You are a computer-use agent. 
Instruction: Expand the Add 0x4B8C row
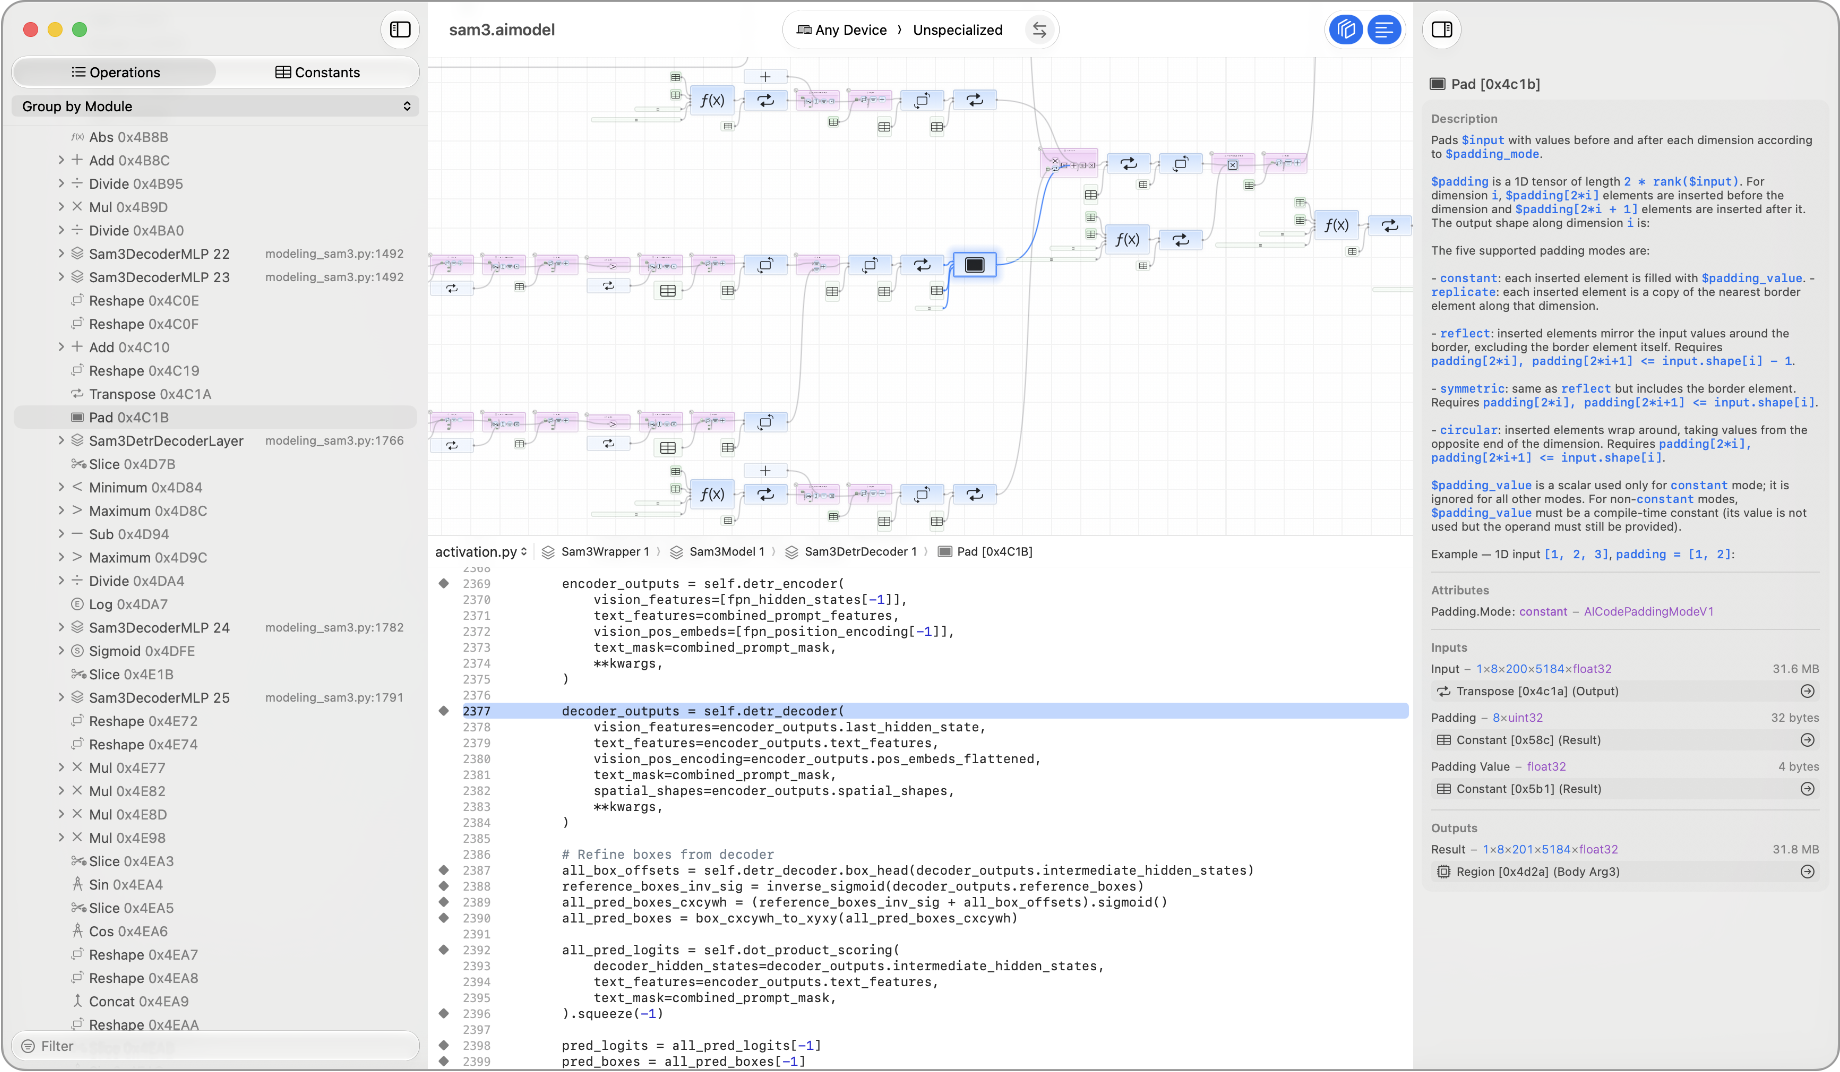pos(61,160)
